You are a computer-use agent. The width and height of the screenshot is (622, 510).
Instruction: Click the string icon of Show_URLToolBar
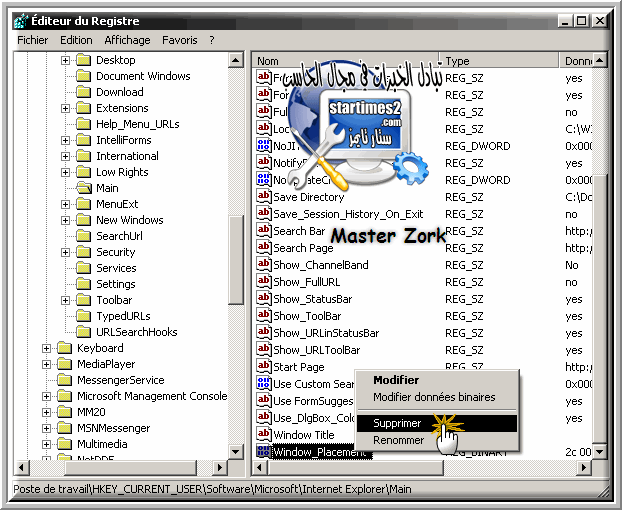(264, 349)
